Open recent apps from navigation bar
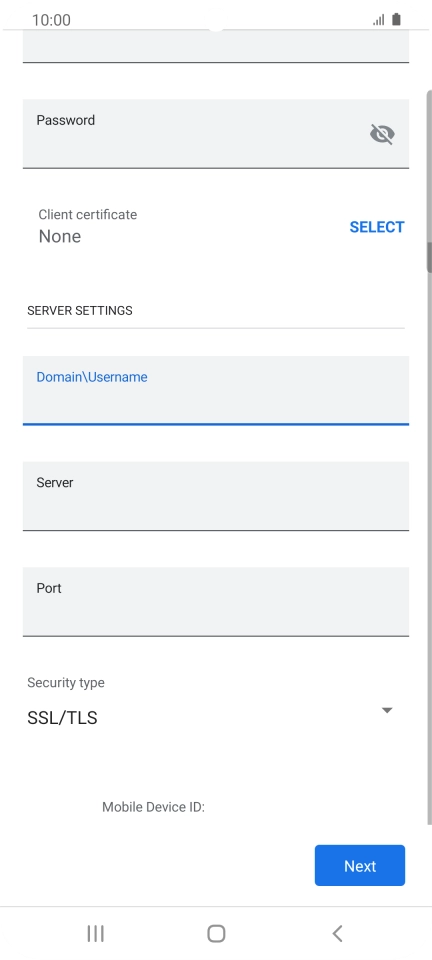The image size is (432, 960). [95, 934]
